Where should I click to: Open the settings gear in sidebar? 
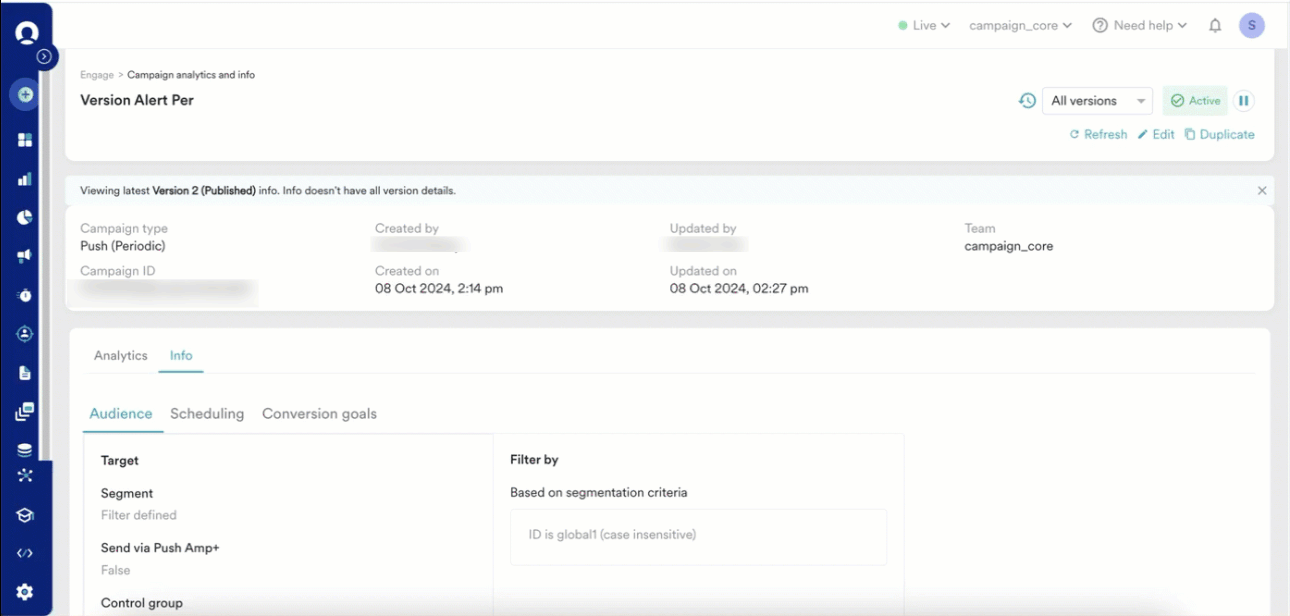25,592
